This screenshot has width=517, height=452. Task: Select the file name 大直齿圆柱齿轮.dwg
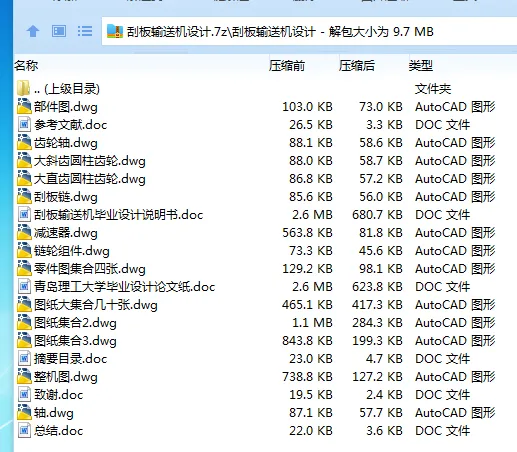(x=90, y=179)
